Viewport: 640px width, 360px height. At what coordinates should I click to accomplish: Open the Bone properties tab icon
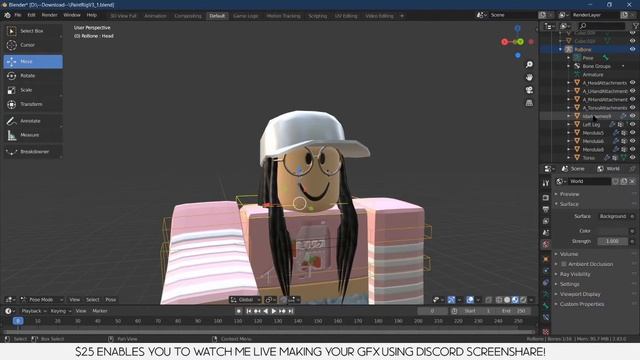546,306
